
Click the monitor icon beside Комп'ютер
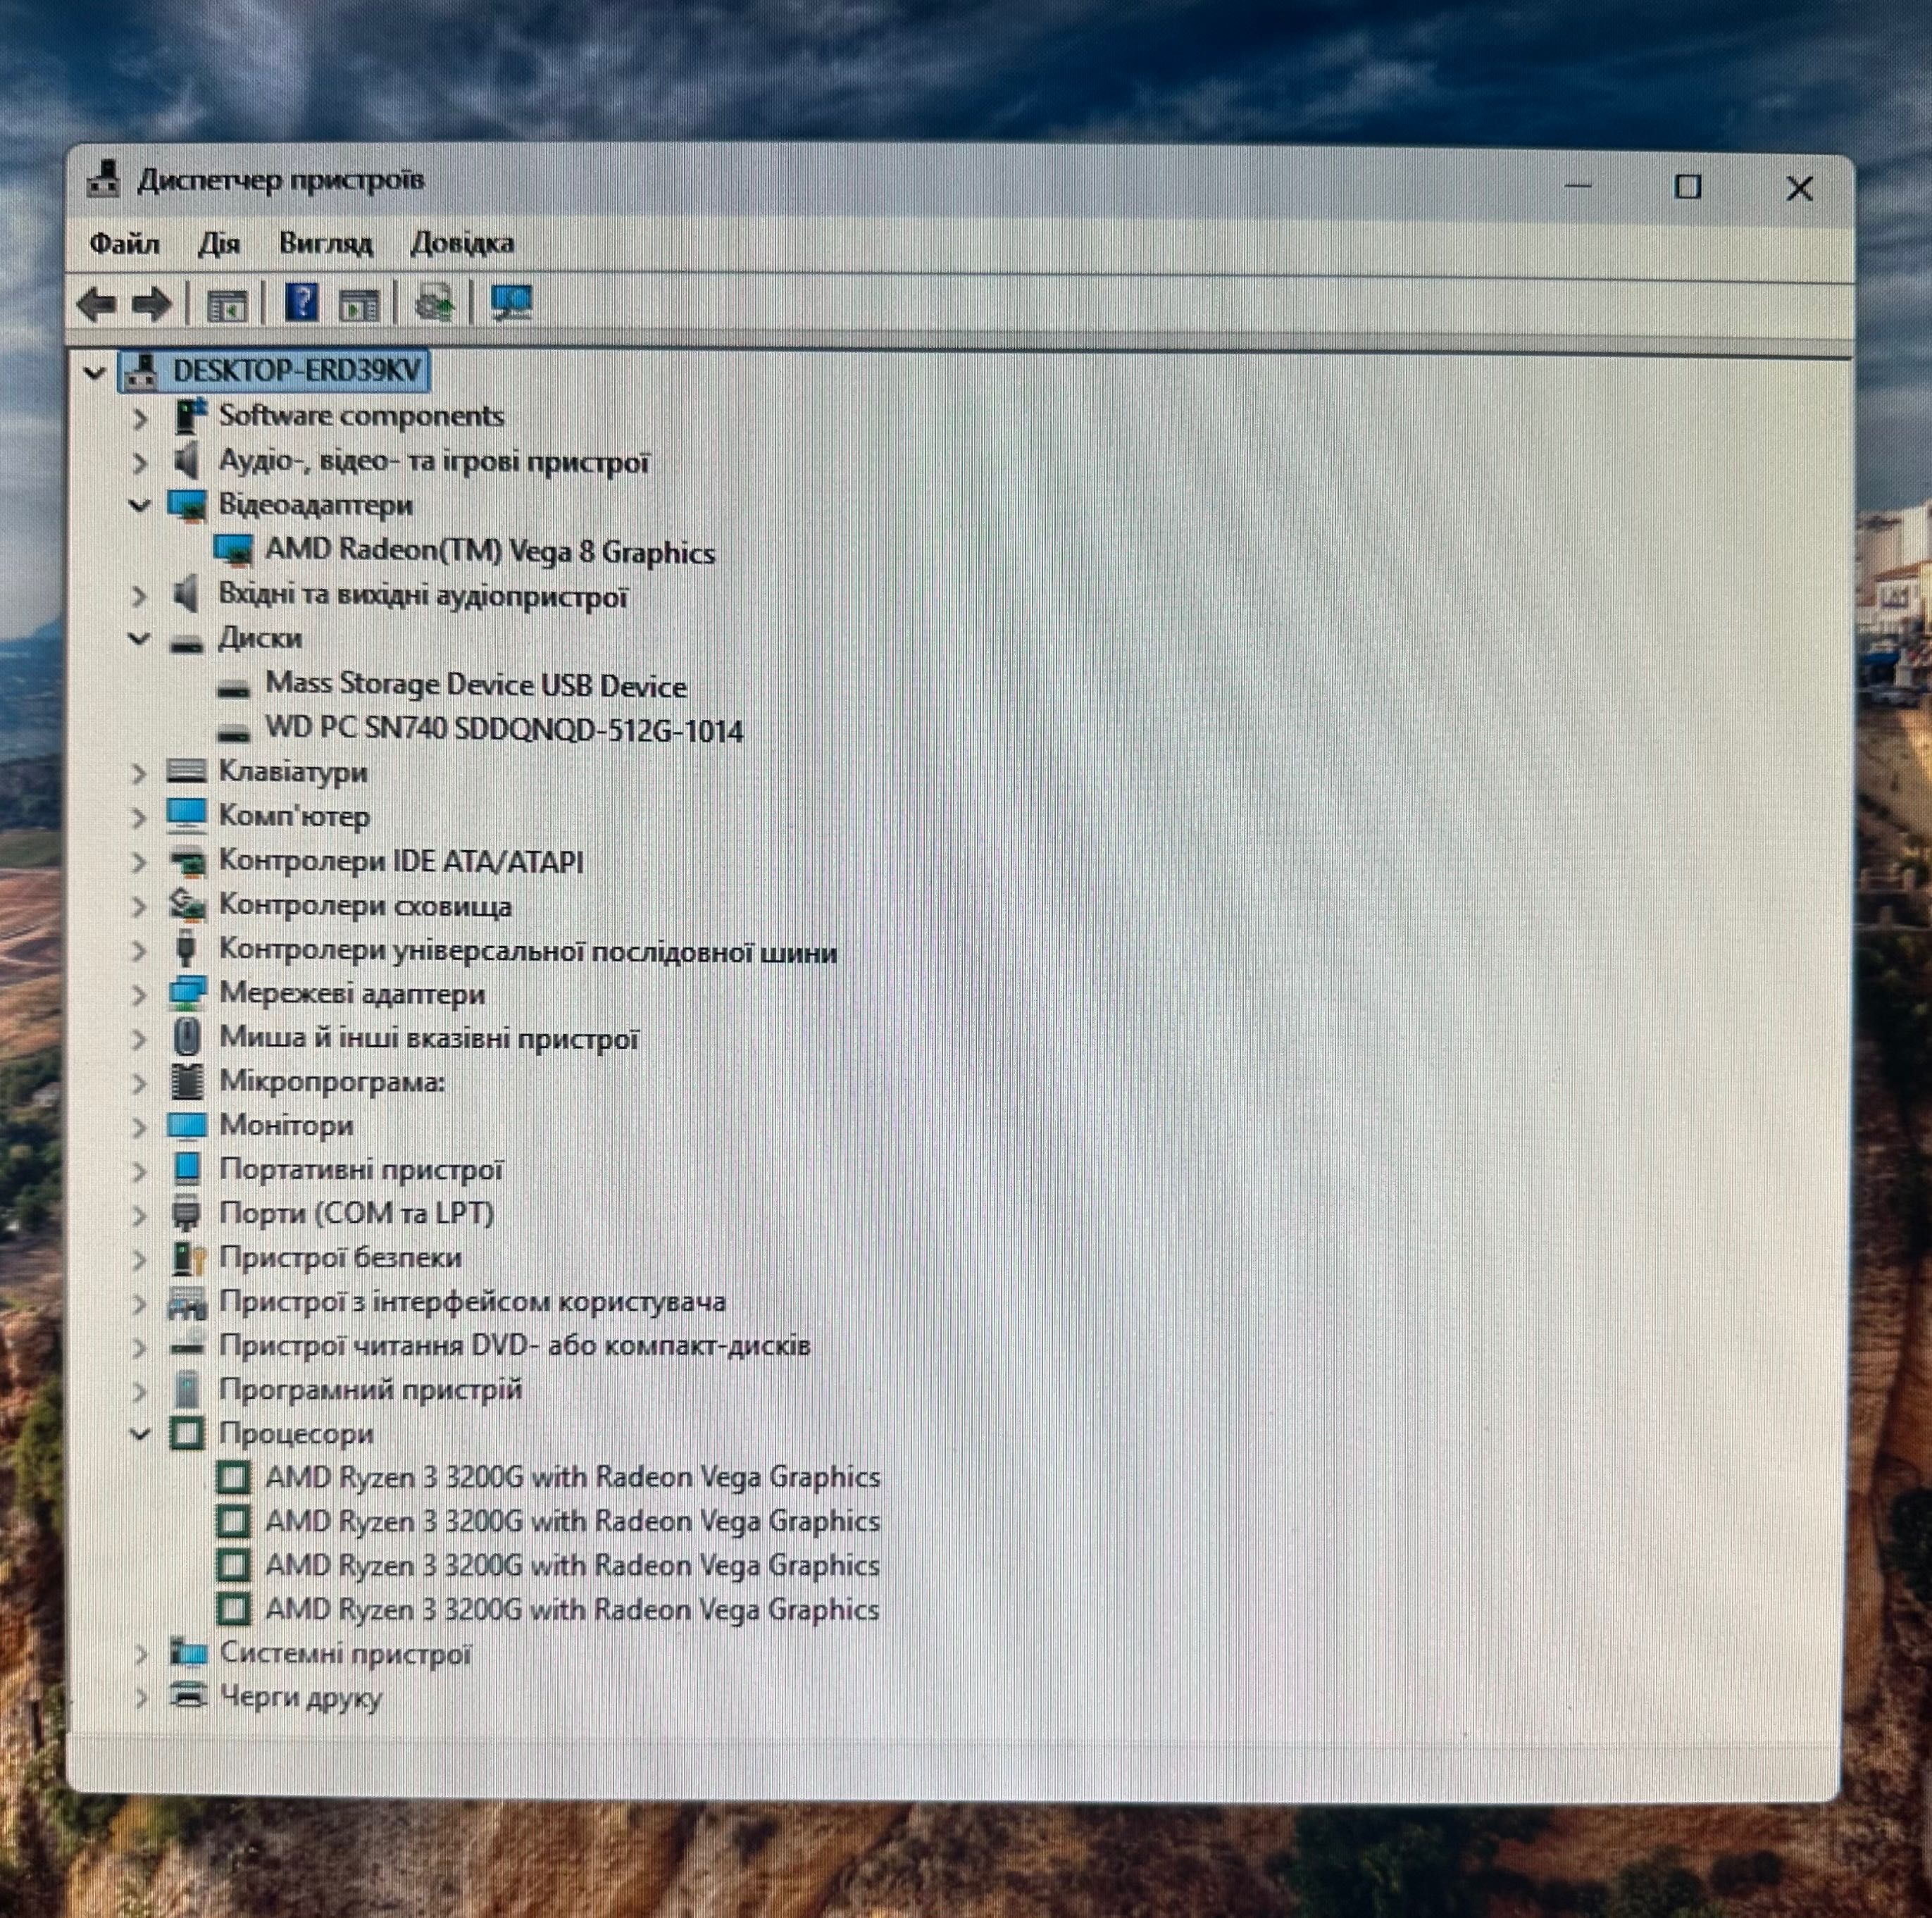pyautogui.click(x=187, y=815)
